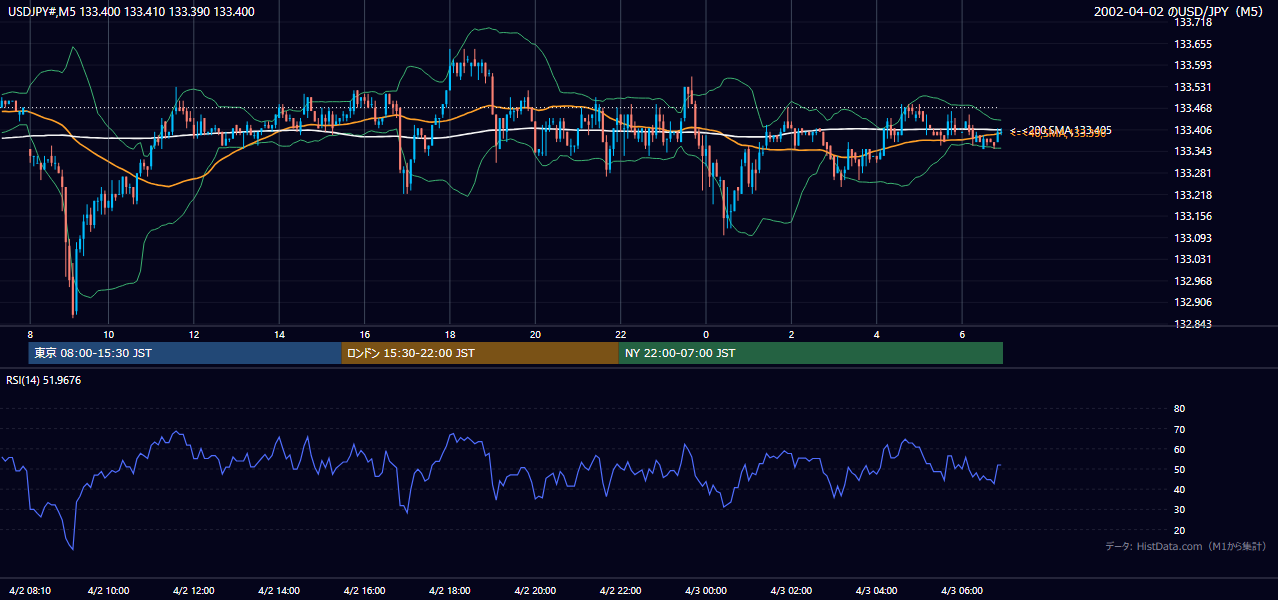Click the bottom time label 4/3 06:00
This screenshot has height=600, width=1278.
(962, 590)
